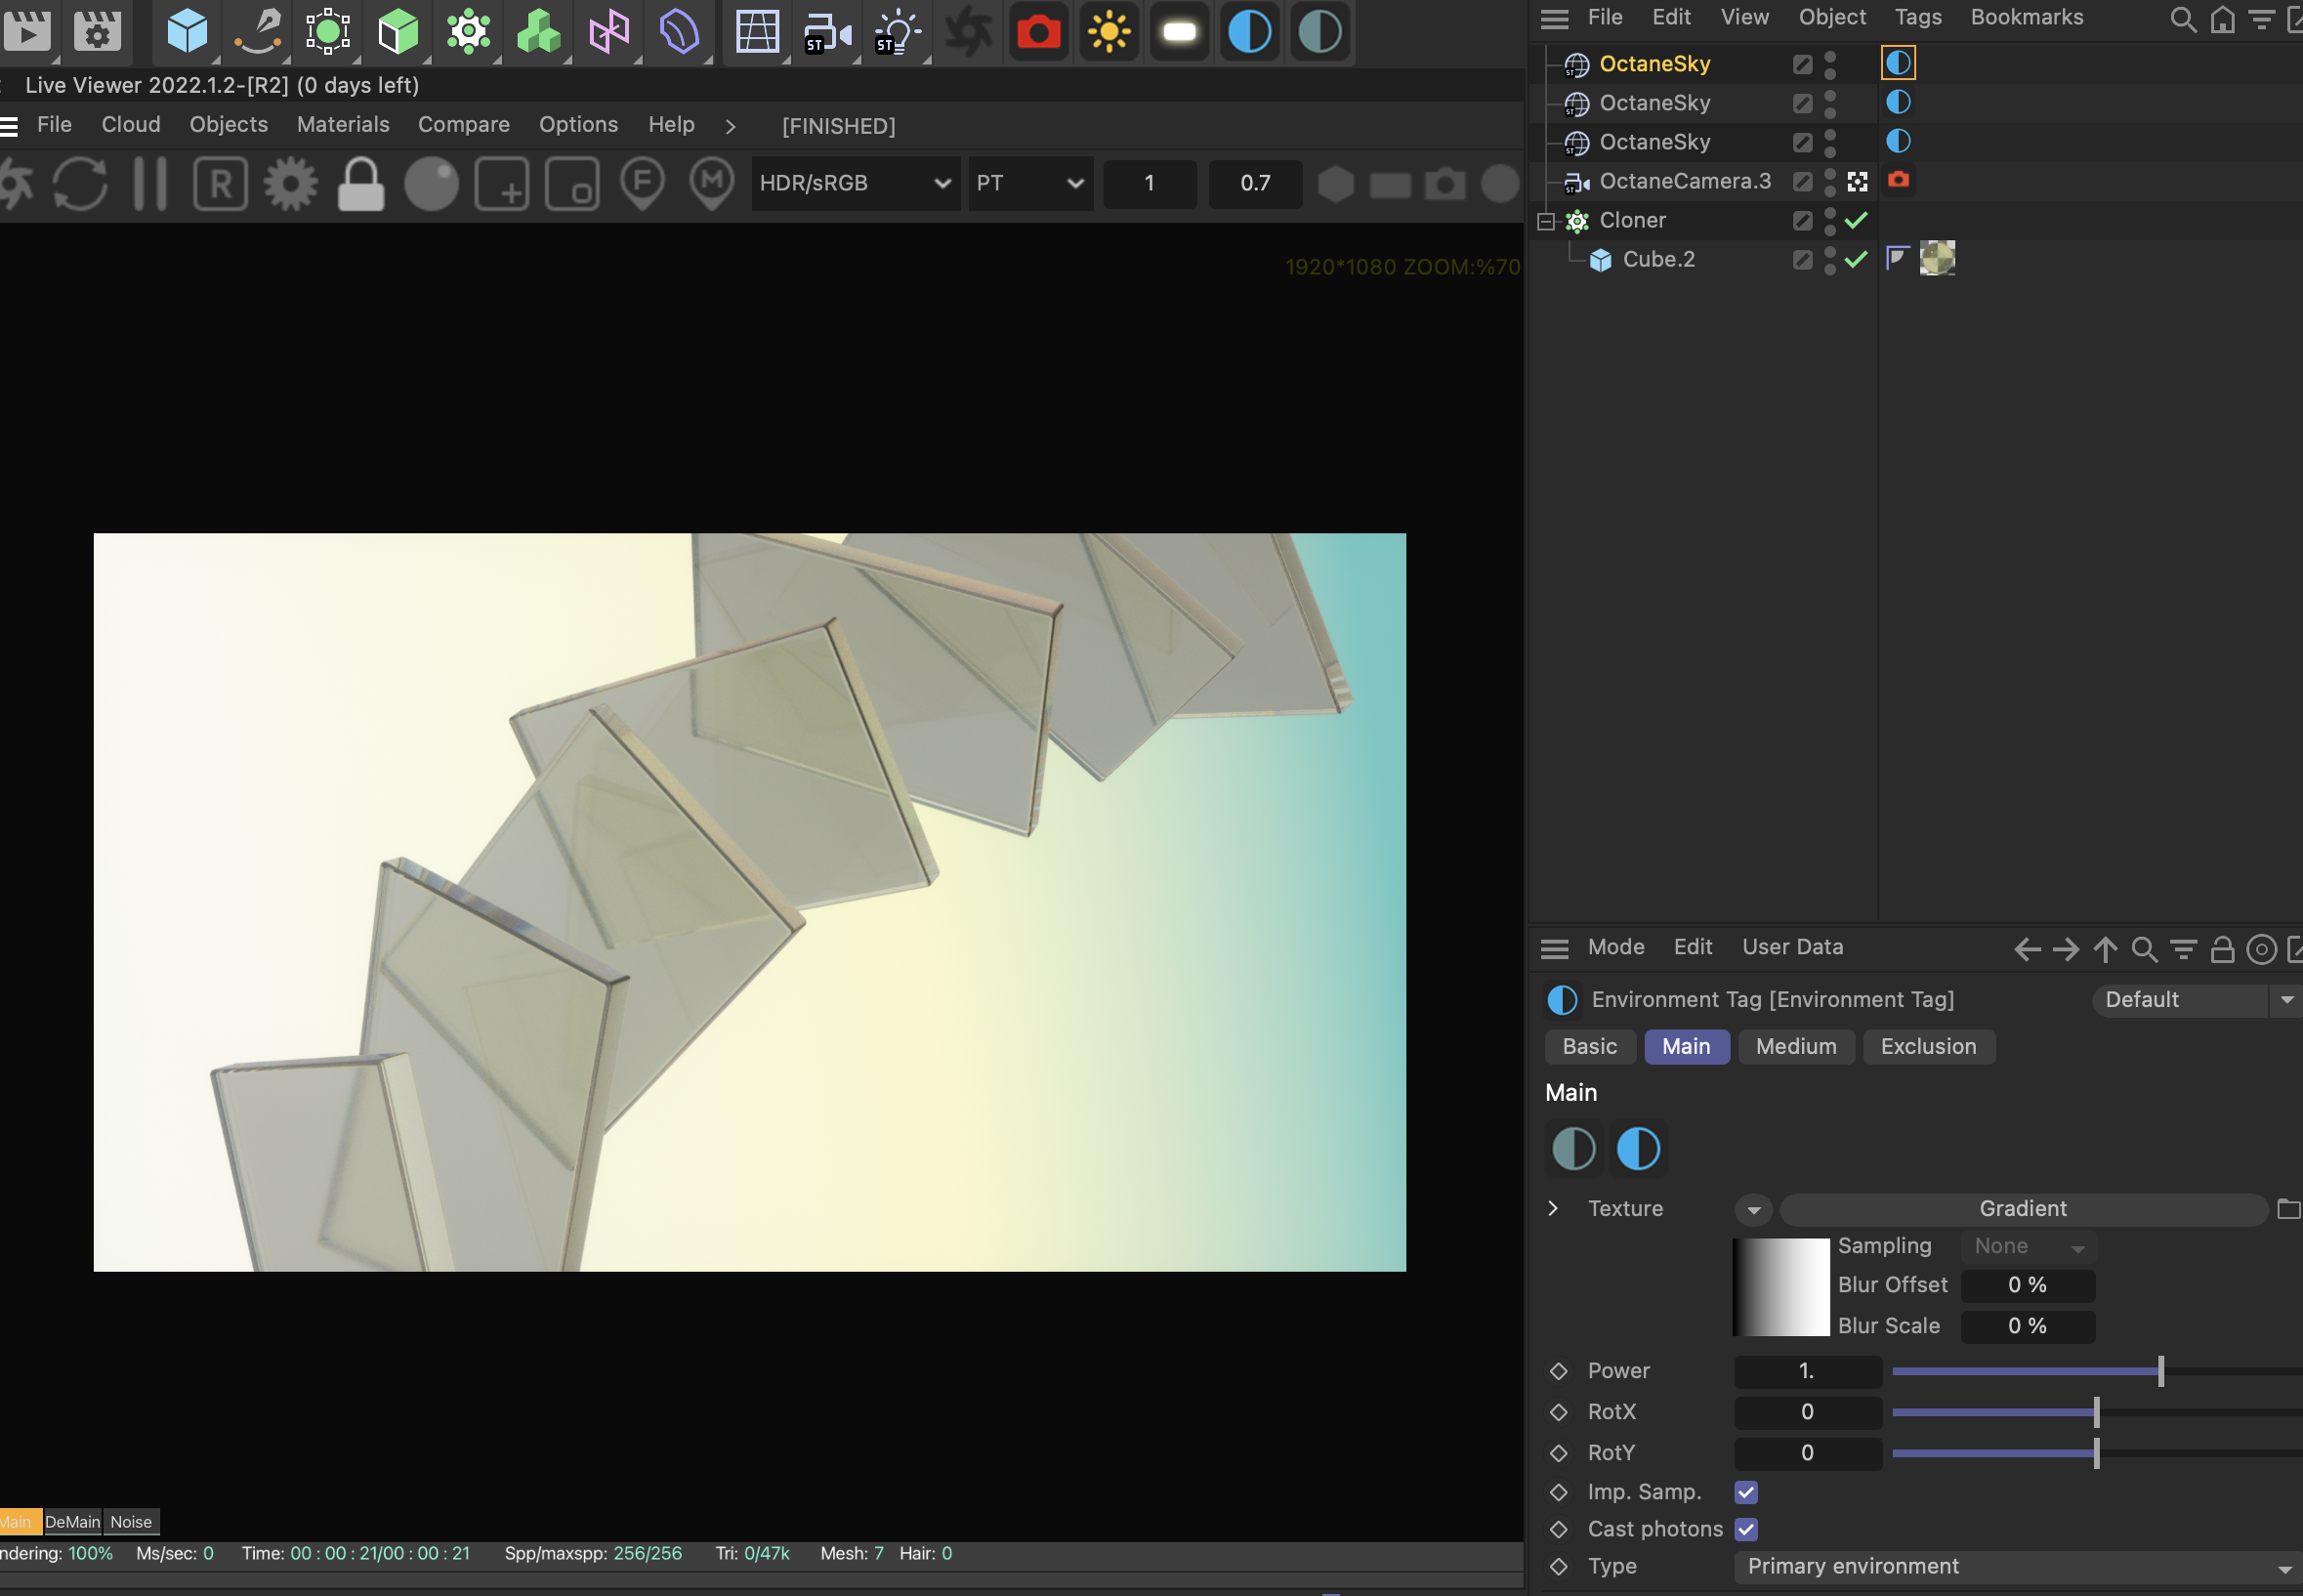Viewport: 2303px width, 1596px height.
Task: Click the Cube primitive icon in top toolbar
Action: (187, 31)
